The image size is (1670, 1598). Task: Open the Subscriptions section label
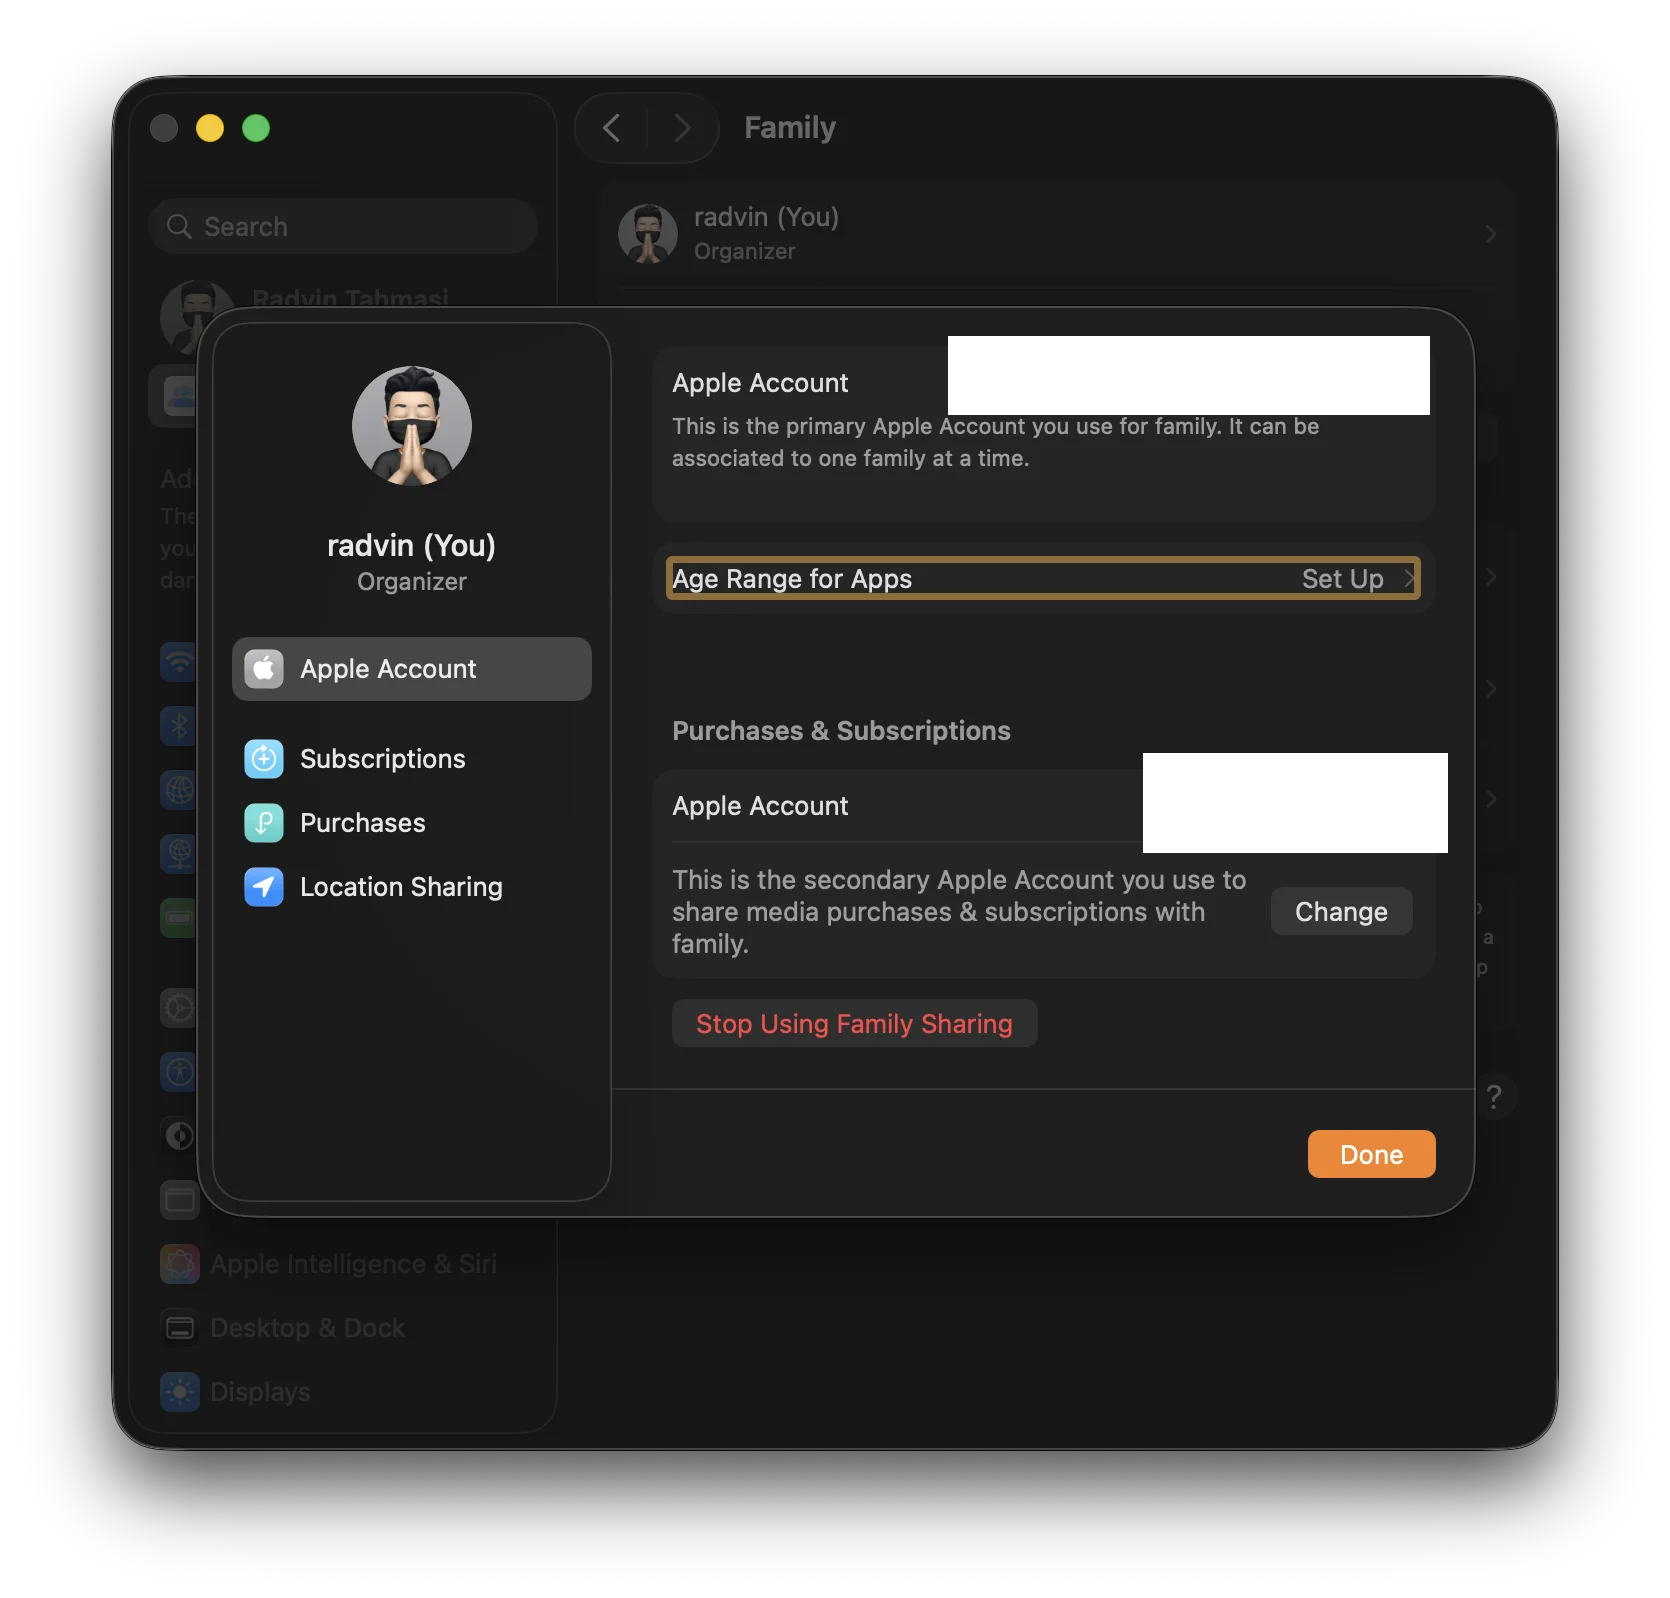coord(383,759)
